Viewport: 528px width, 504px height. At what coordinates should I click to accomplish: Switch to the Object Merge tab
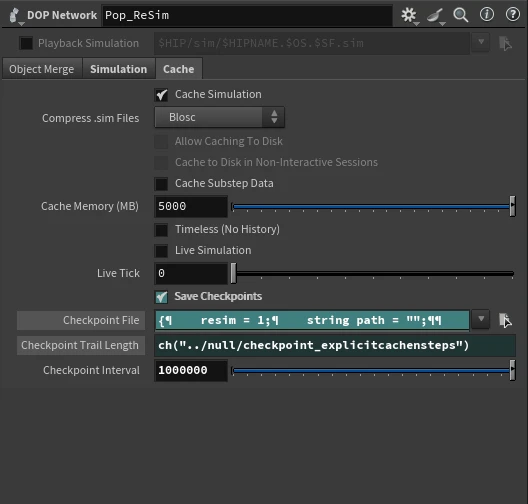pyautogui.click(x=42, y=69)
